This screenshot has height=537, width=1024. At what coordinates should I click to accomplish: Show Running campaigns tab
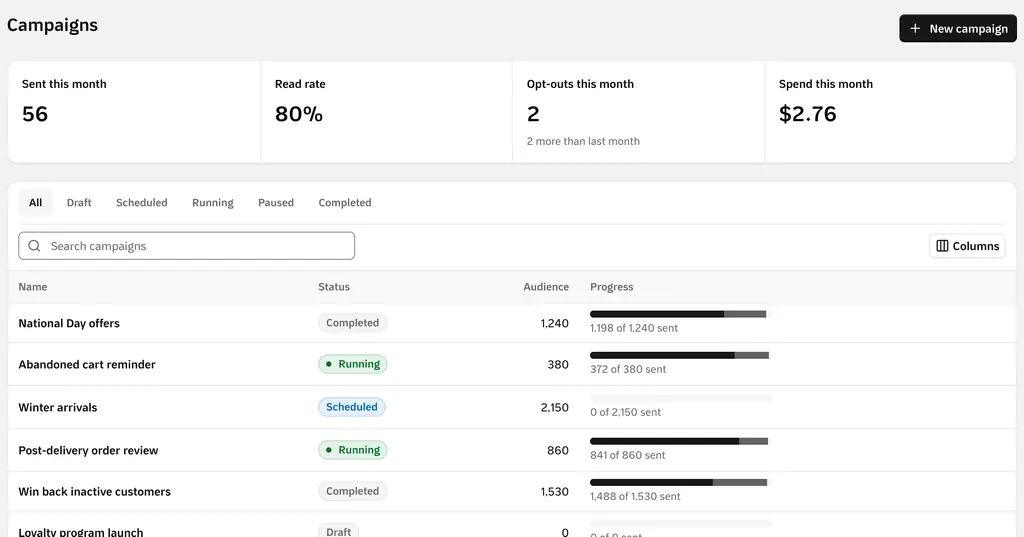click(212, 203)
